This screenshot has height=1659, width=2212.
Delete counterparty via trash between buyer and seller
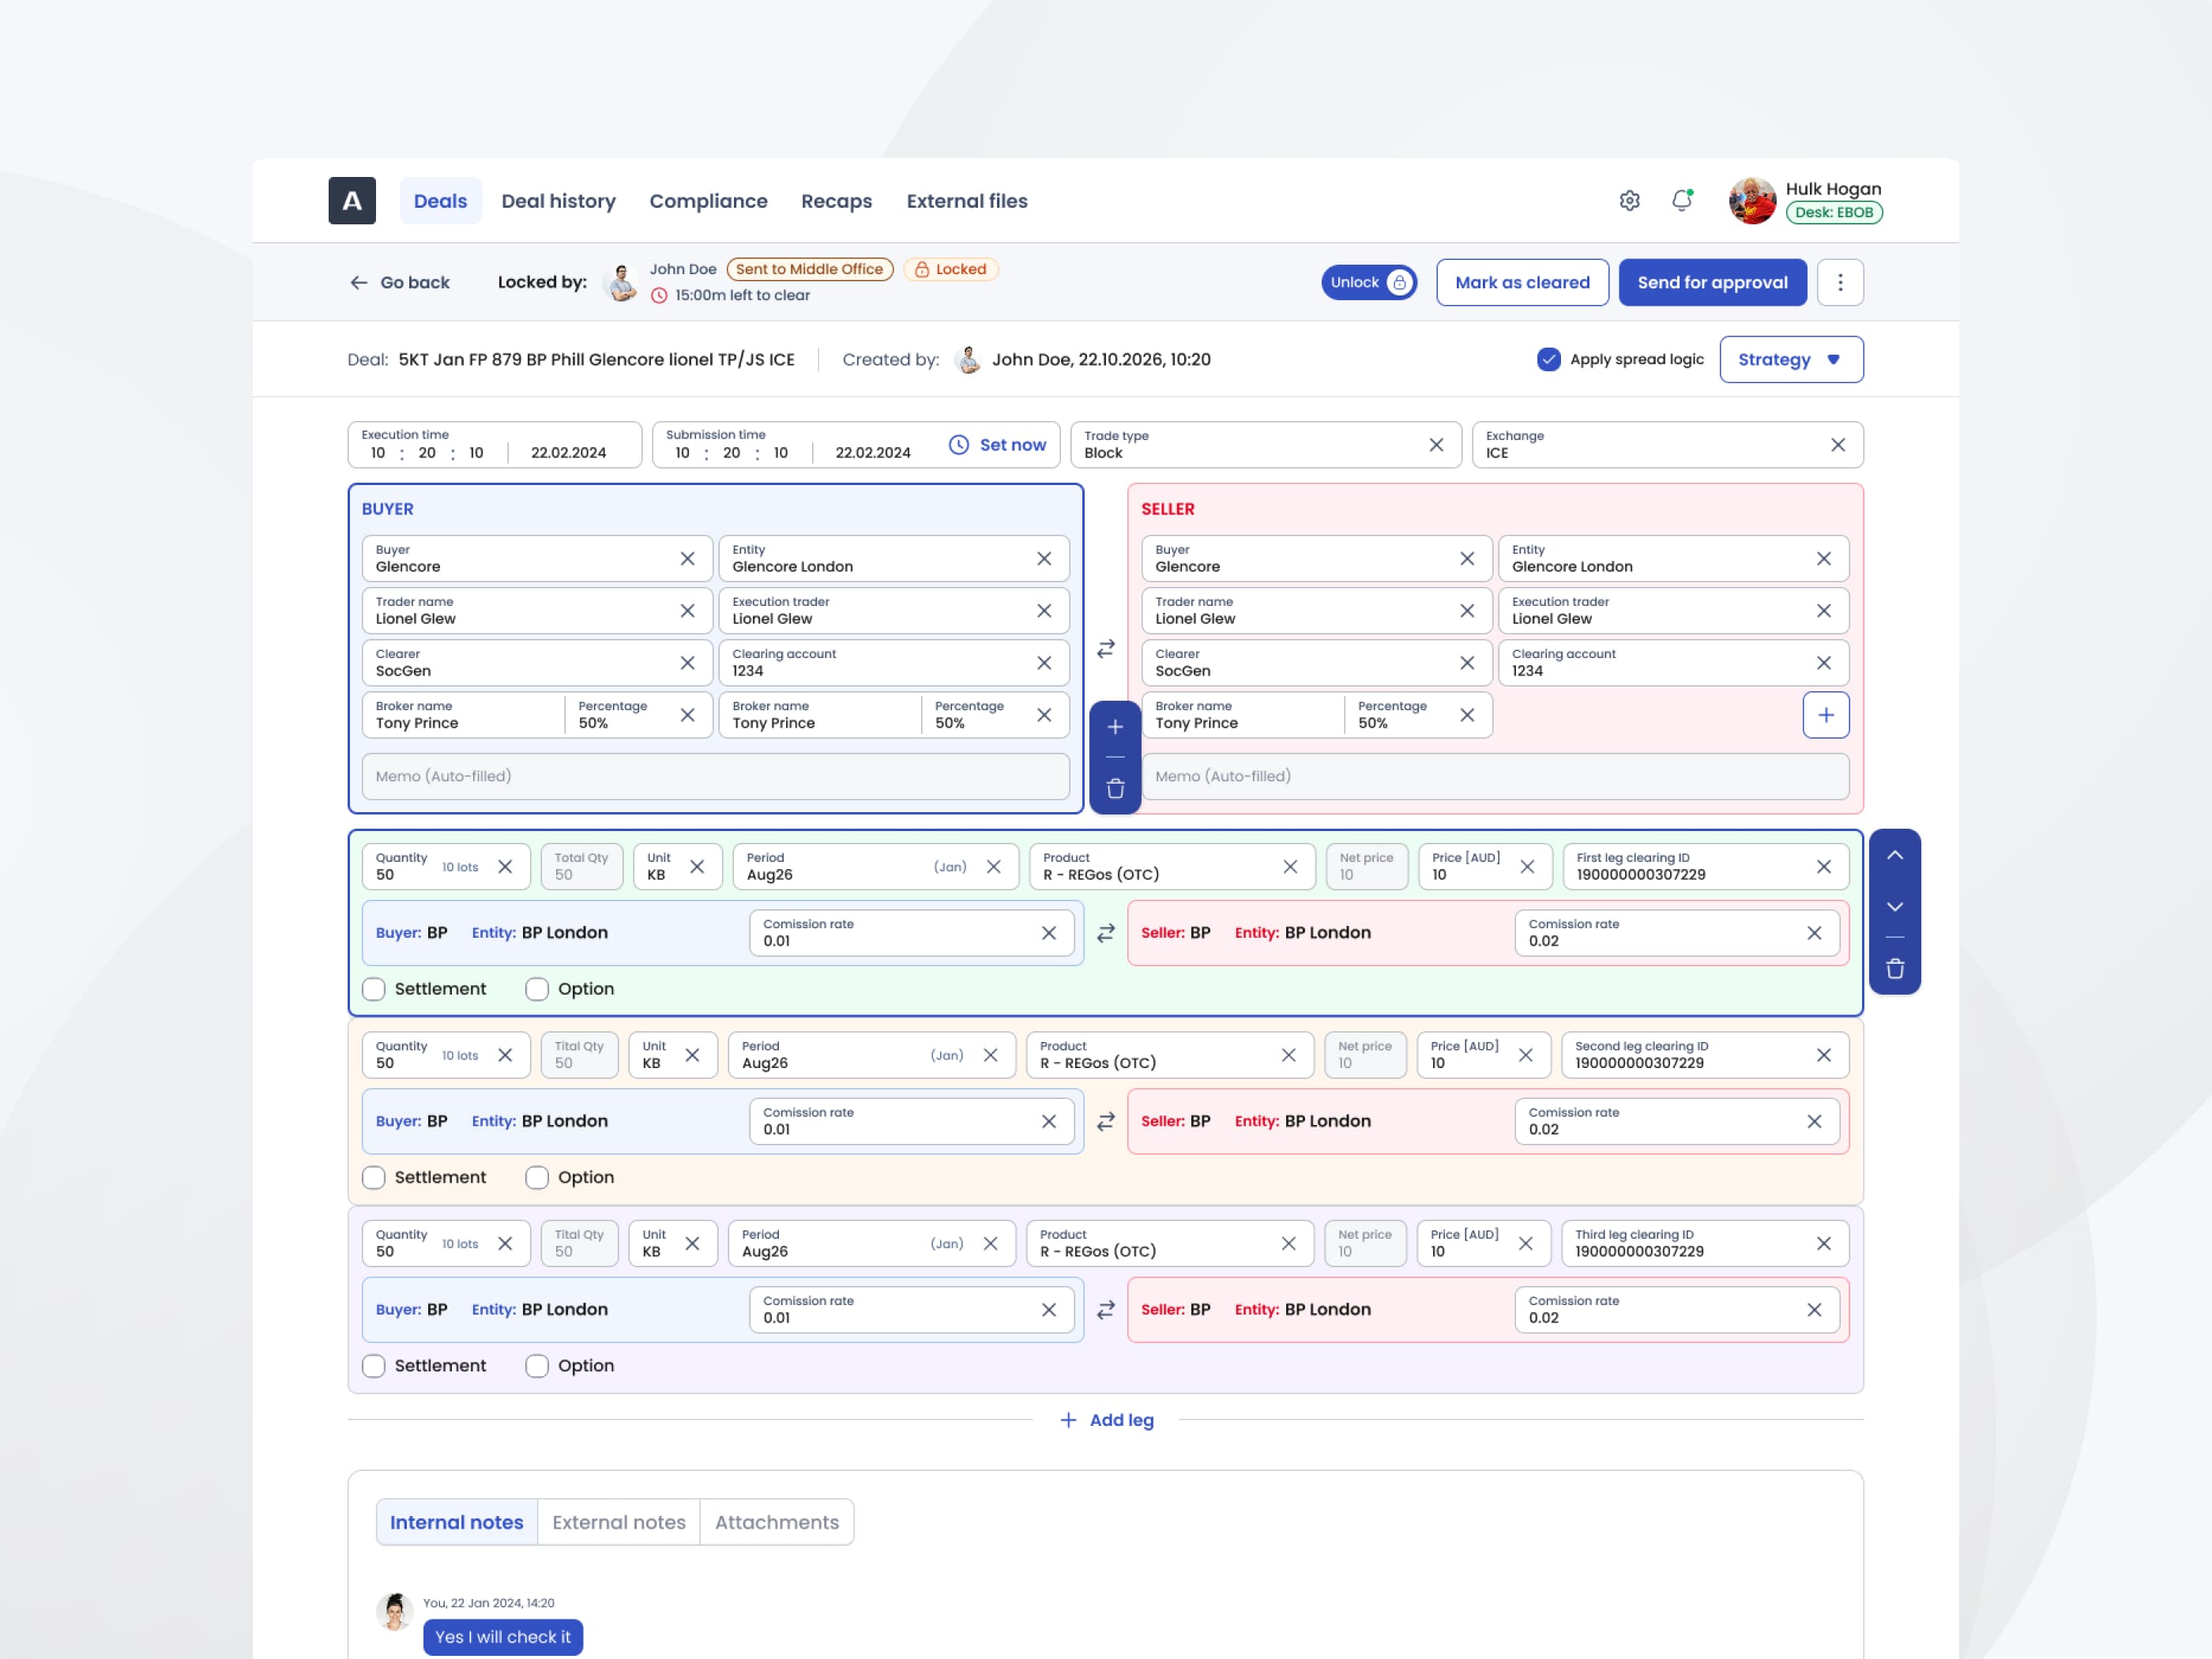coord(1115,789)
